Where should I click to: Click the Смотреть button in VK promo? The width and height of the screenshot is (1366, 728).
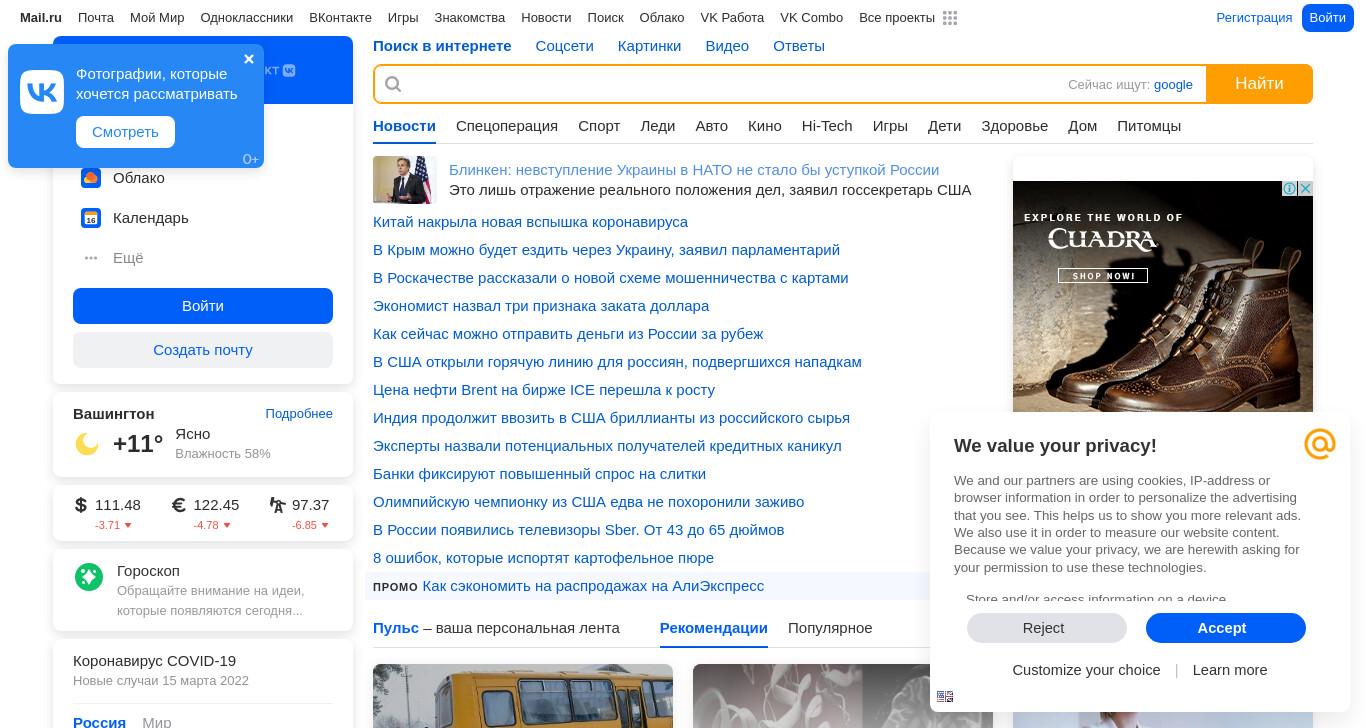click(125, 132)
